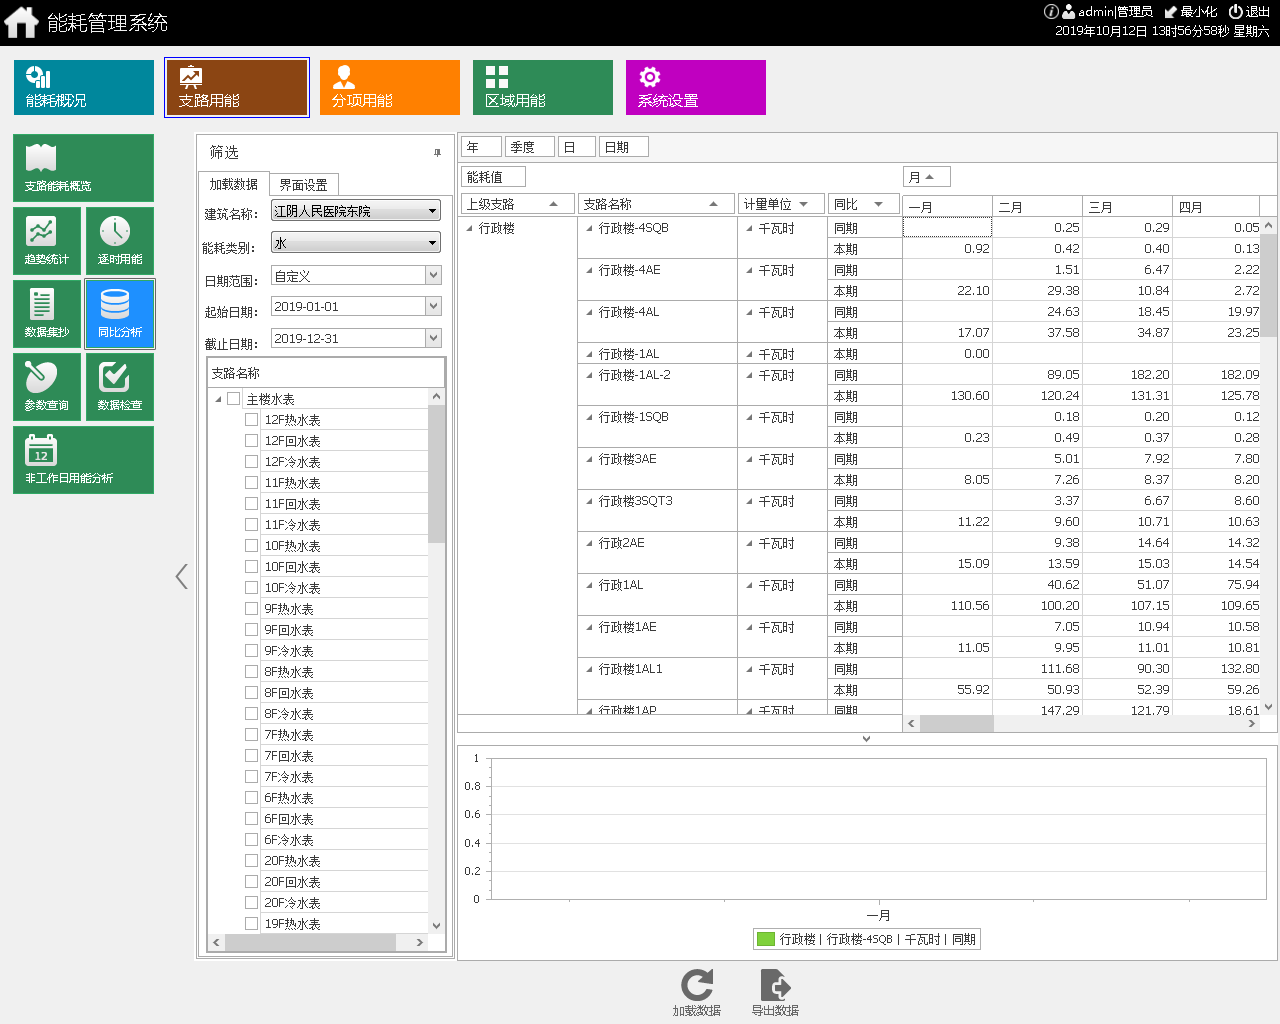1280x1024 pixels.
Task: Tick the 10F冷水表 checkbox
Action: (251, 588)
